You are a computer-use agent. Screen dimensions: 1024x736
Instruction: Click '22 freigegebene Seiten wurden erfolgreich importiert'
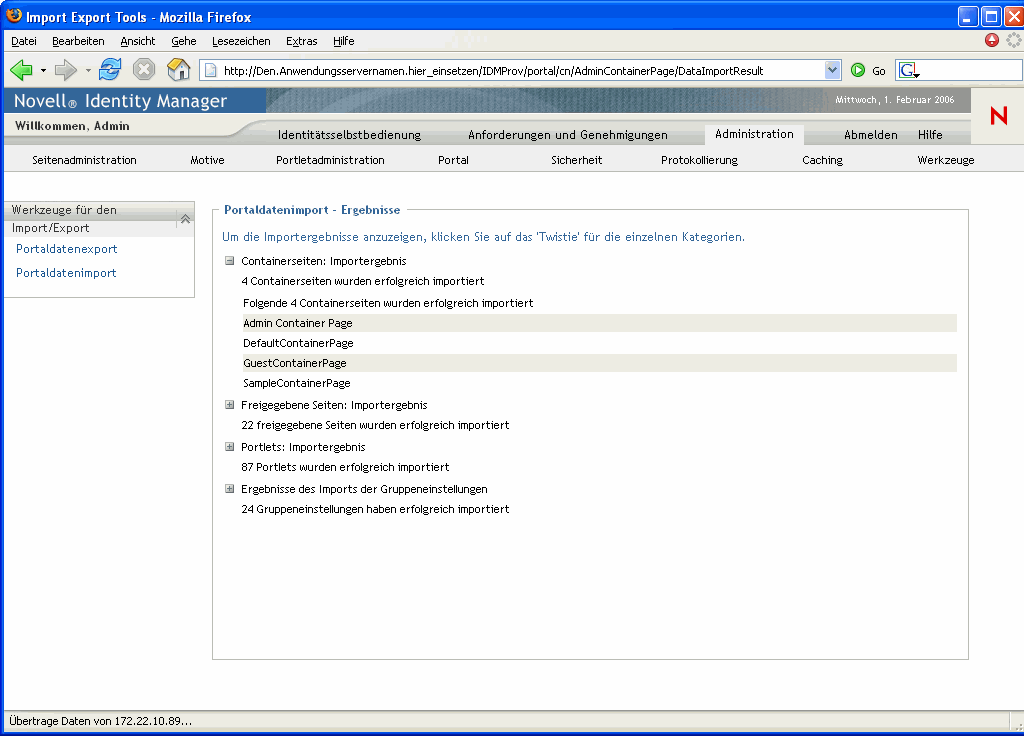point(375,425)
